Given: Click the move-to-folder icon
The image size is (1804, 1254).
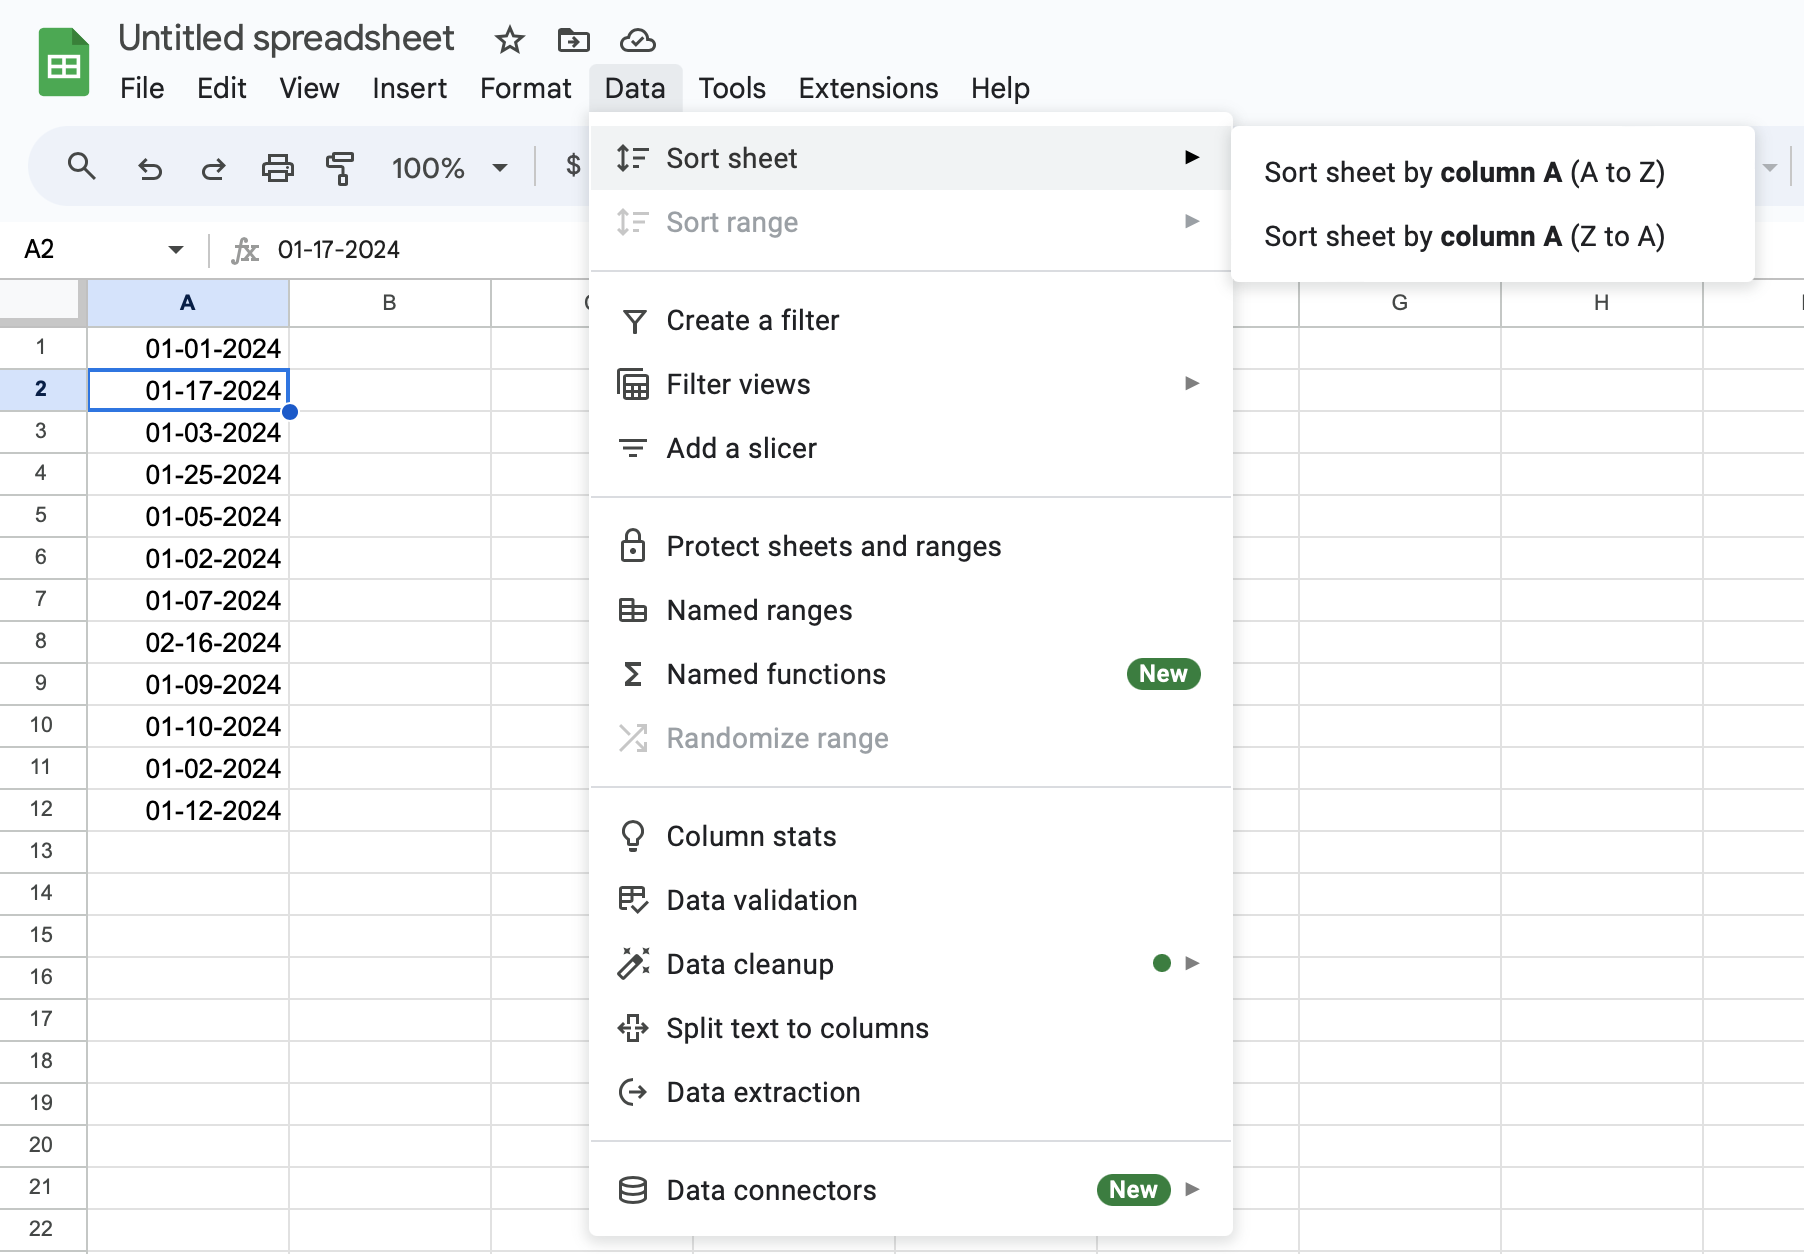Looking at the screenshot, I should point(573,40).
